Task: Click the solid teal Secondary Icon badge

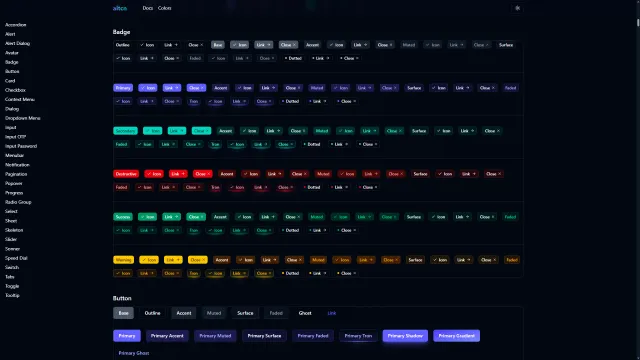Action: pos(153,131)
